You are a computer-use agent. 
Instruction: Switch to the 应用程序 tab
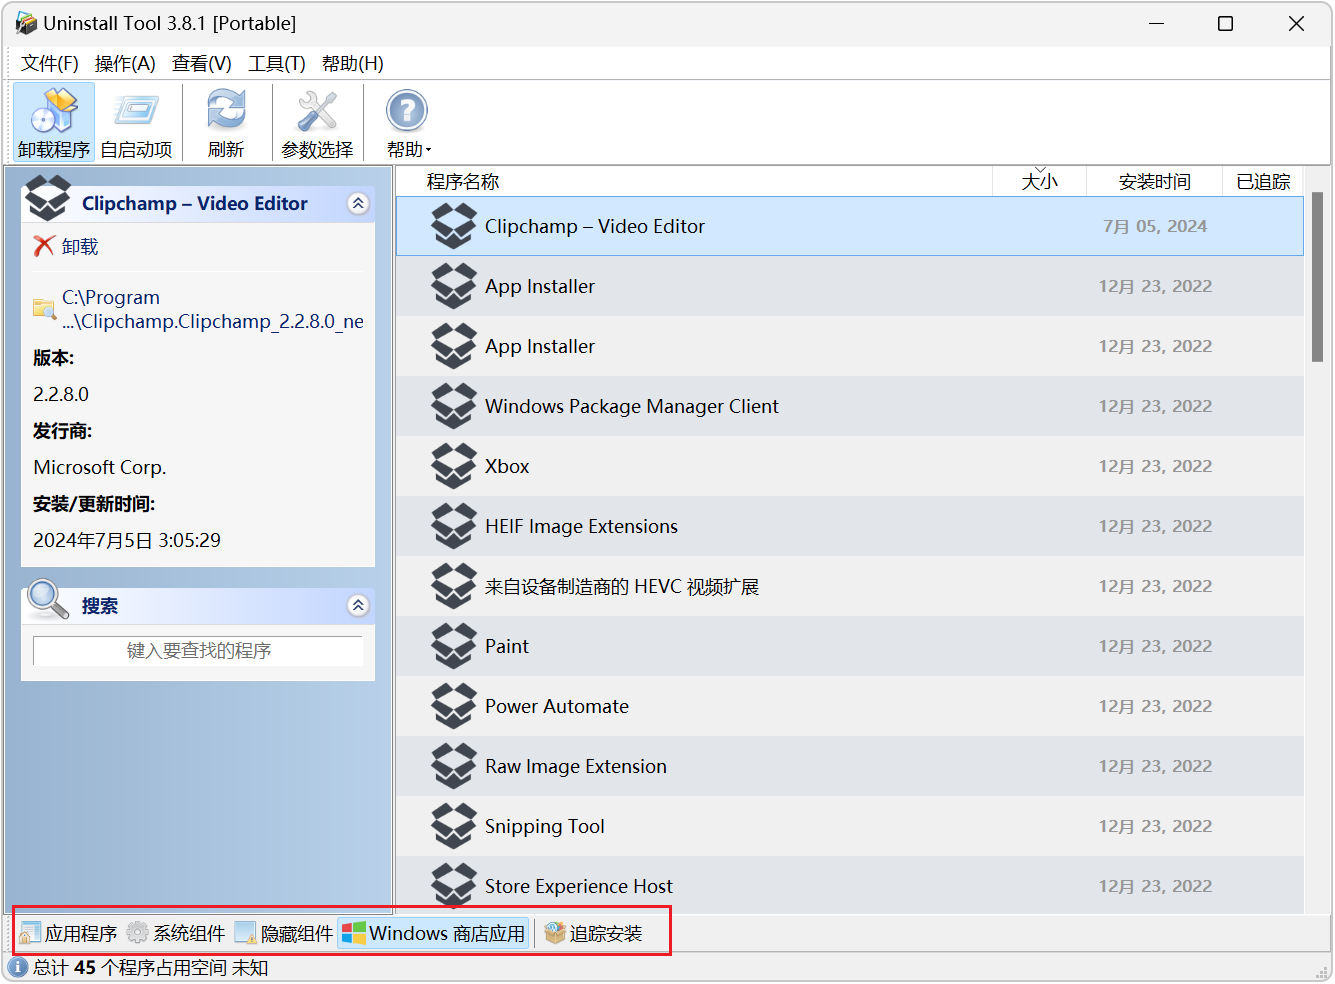(68, 933)
